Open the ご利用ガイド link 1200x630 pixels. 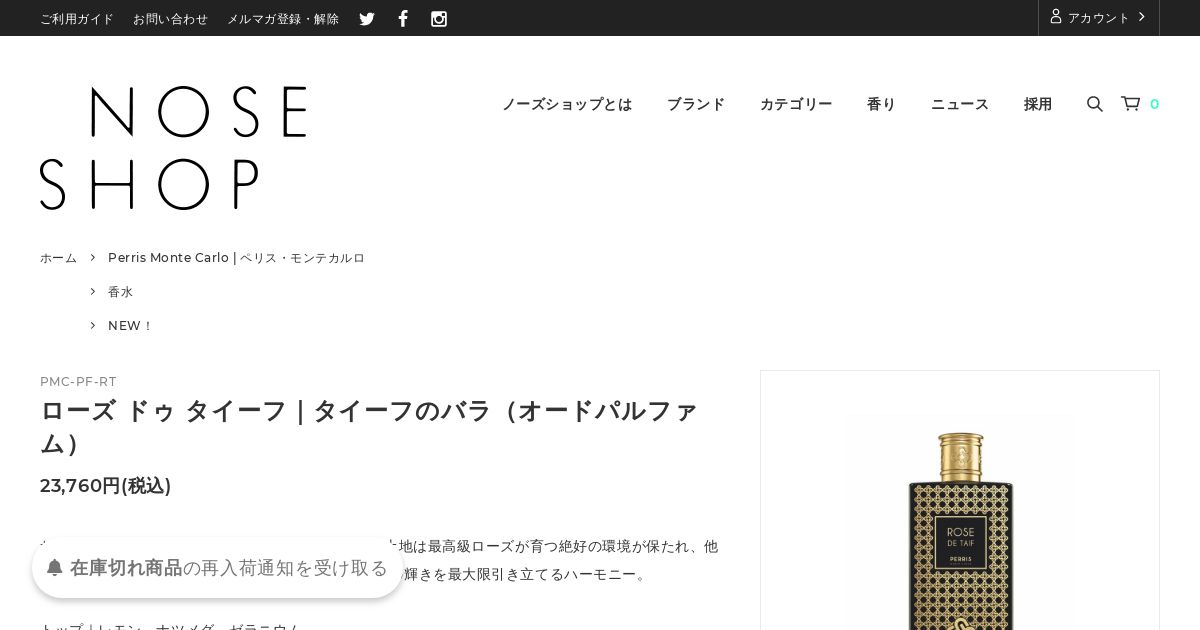coord(77,19)
